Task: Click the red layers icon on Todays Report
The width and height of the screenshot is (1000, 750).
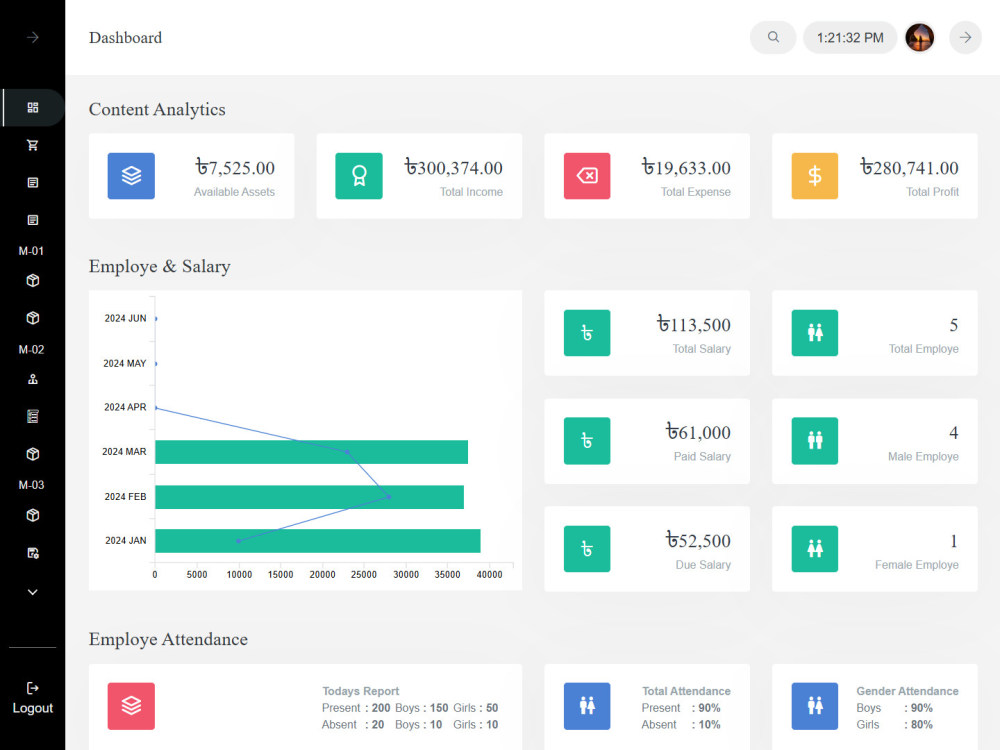Action: tap(131, 706)
